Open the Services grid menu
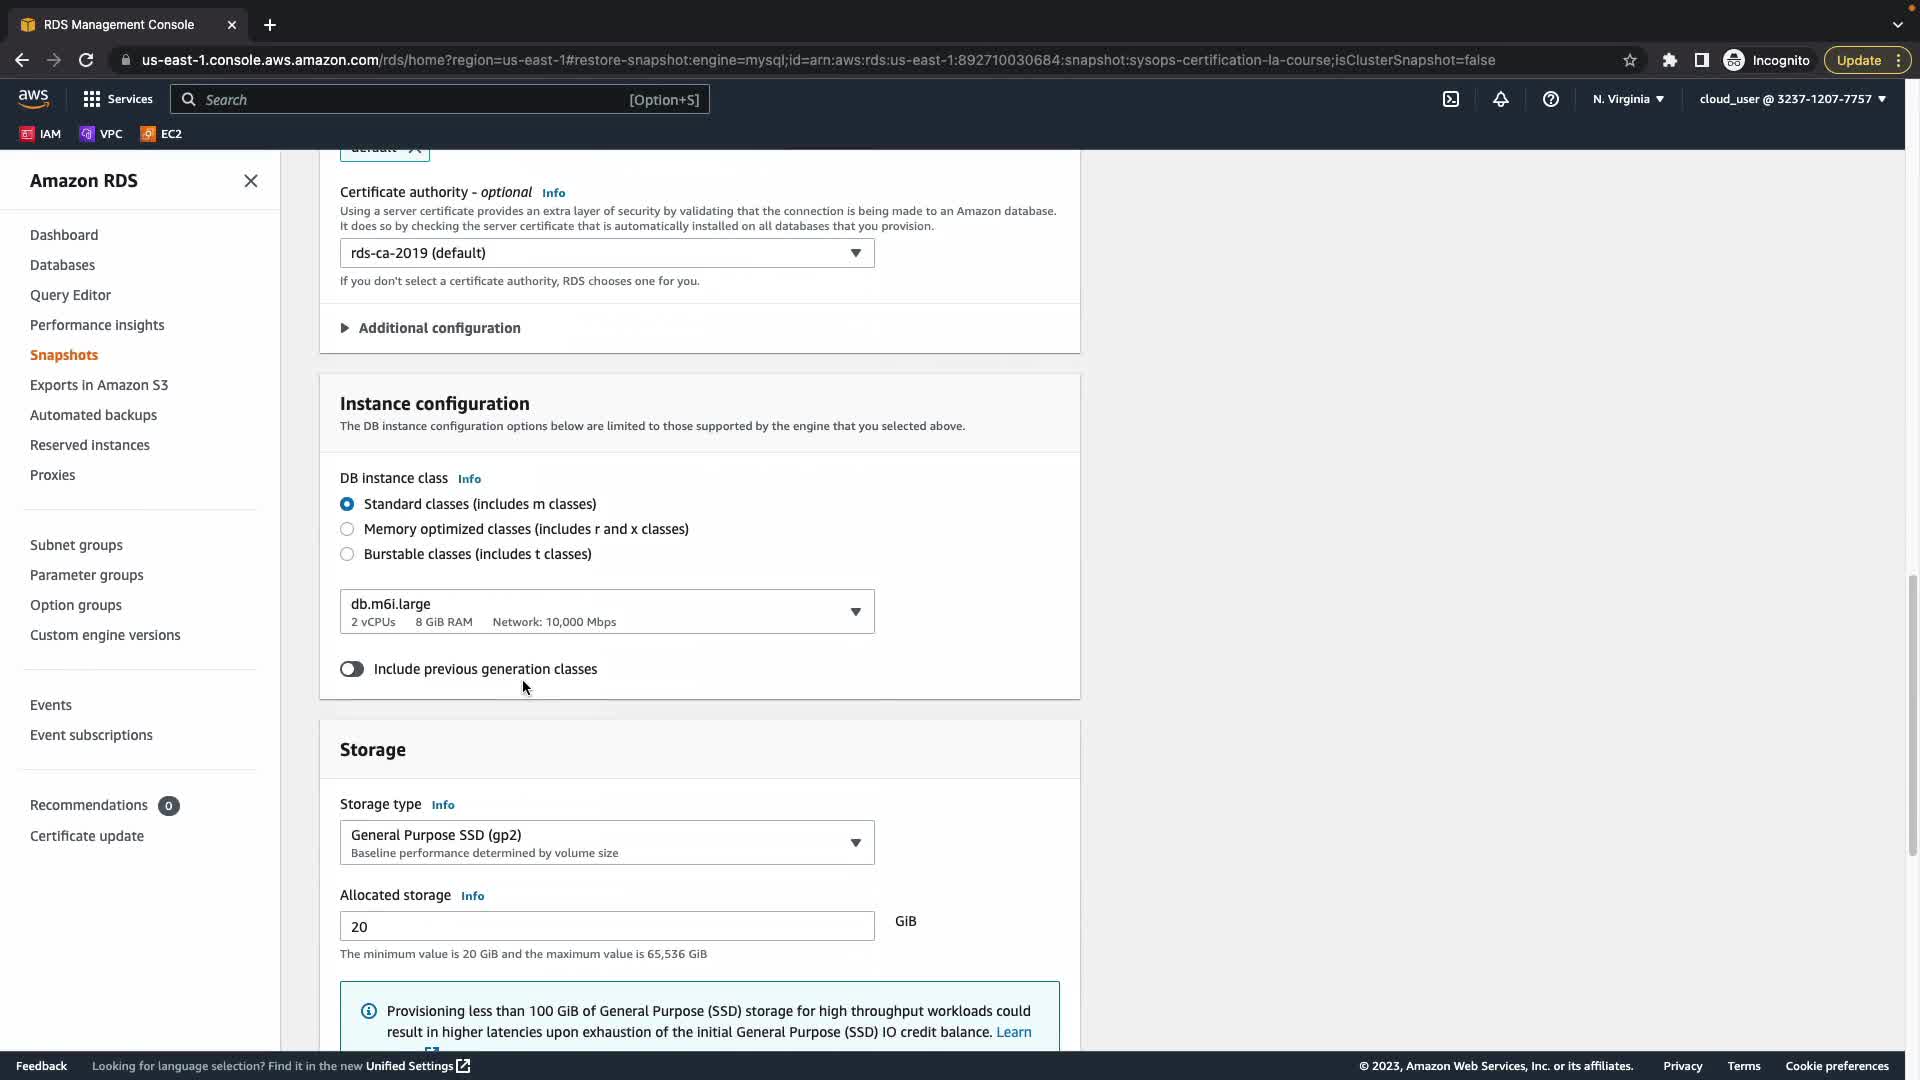1920x1080 pixels. 117,99
